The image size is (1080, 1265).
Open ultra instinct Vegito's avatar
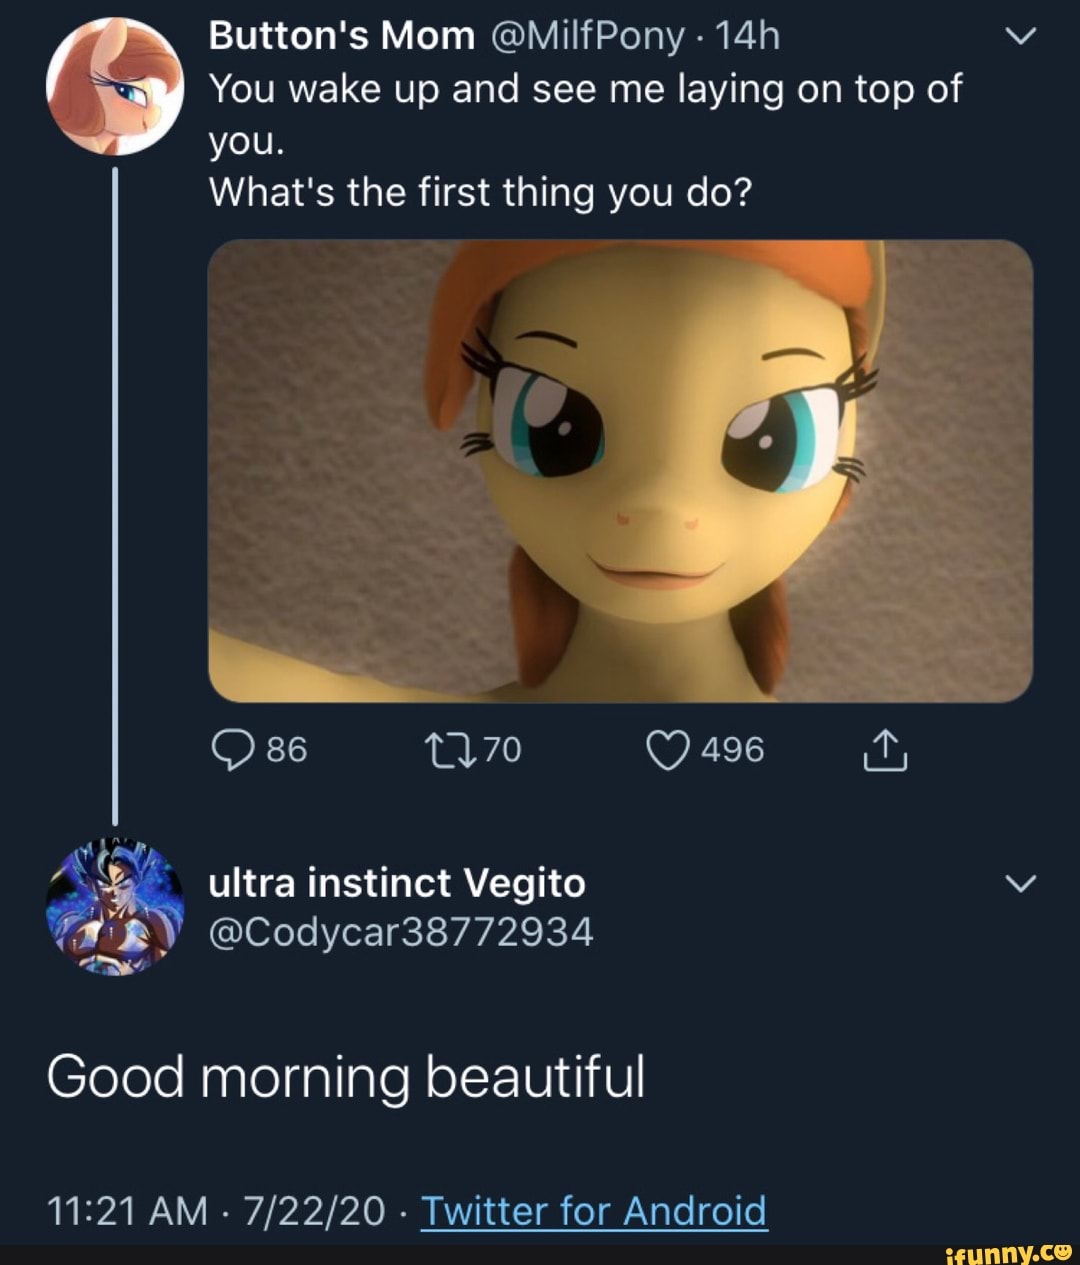[x=115, y=907]
